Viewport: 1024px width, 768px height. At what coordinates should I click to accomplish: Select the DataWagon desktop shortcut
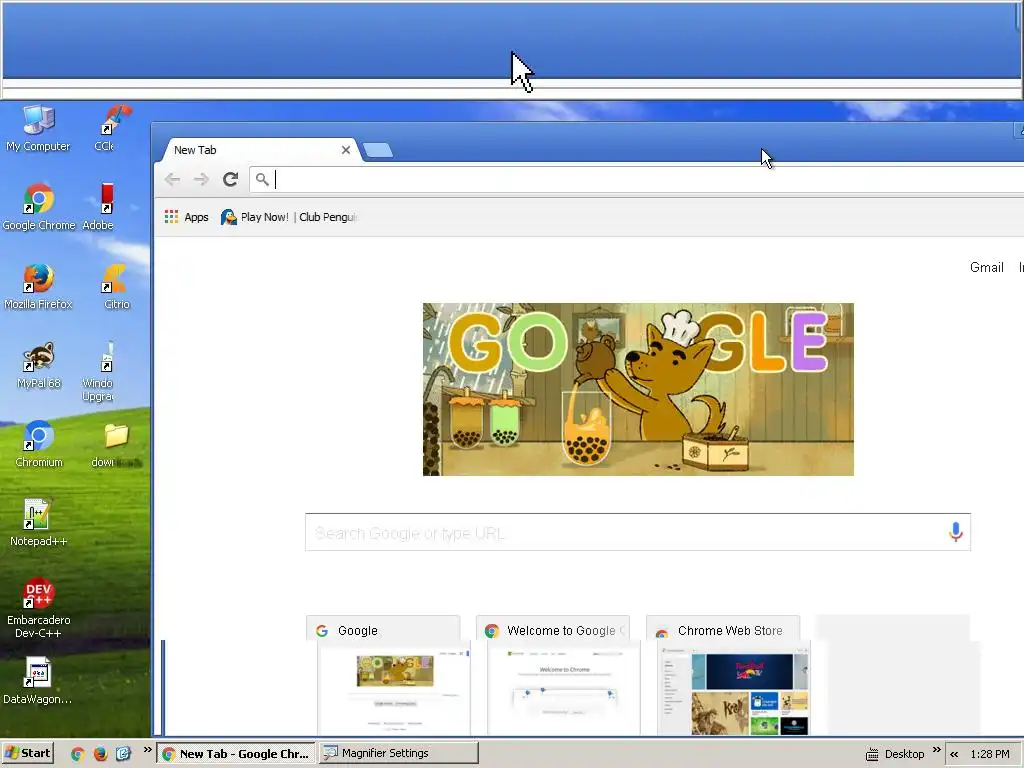[37, 681]
